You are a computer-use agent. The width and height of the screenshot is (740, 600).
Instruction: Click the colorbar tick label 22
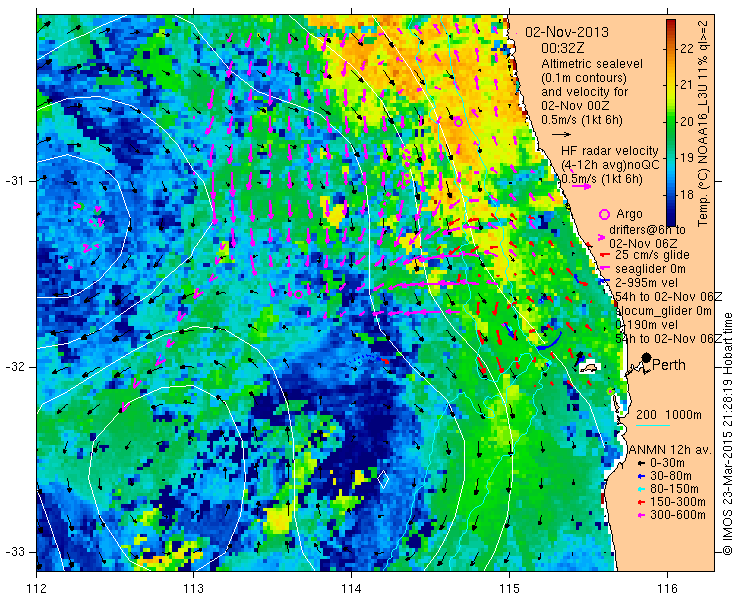point(687,49)
